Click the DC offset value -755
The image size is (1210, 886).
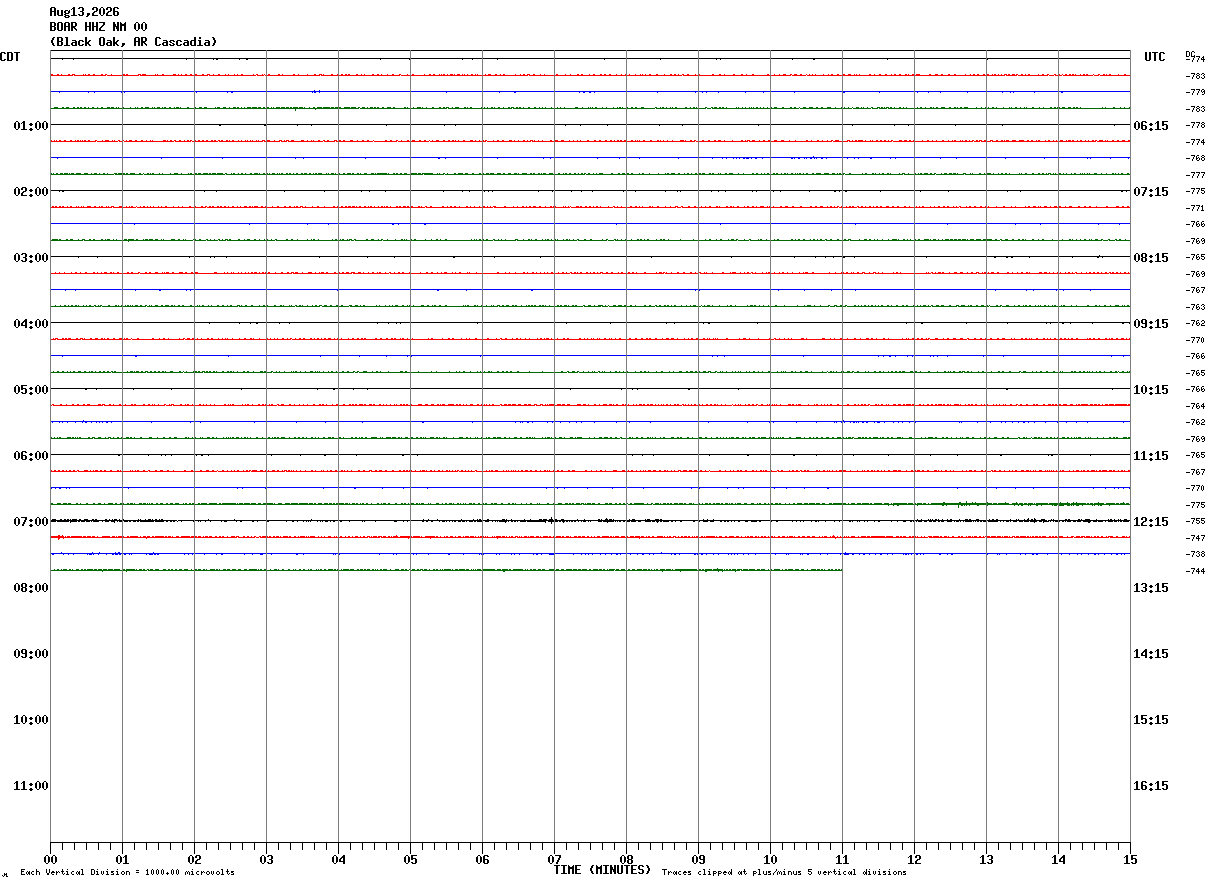click(x=1195, y=522)
